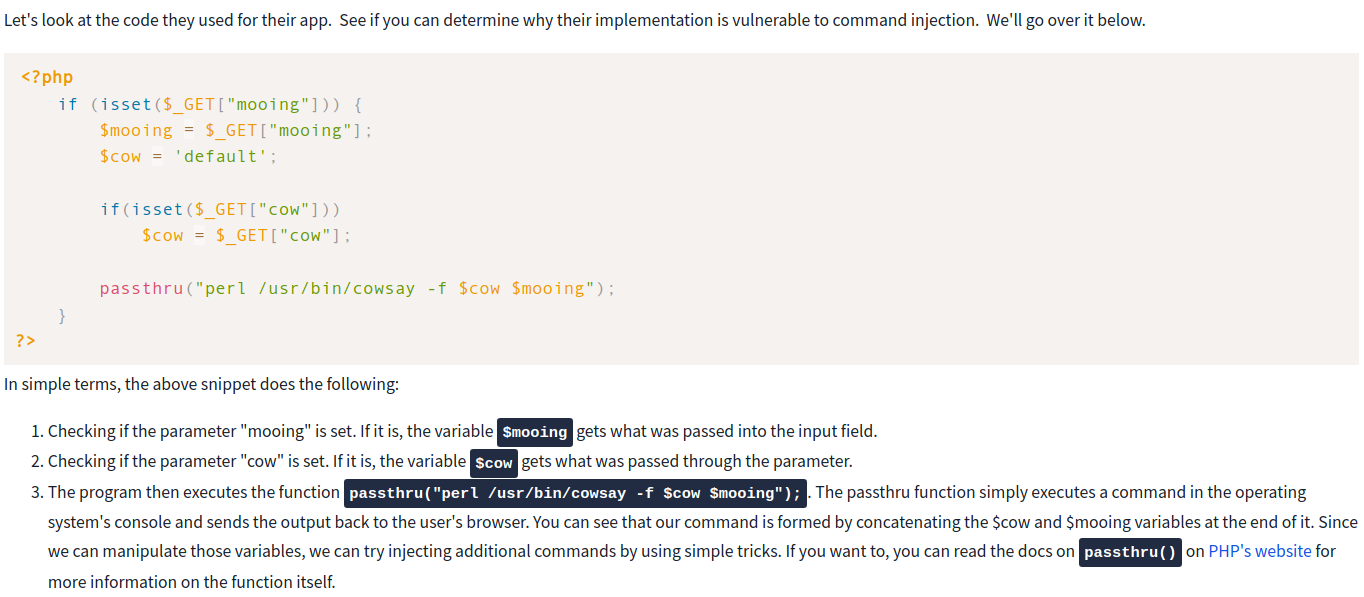Image resolution: width=1364 pixels, height=597 pixels.
Task: Click the 'default' string literal in code
Action: pos(220,156)
